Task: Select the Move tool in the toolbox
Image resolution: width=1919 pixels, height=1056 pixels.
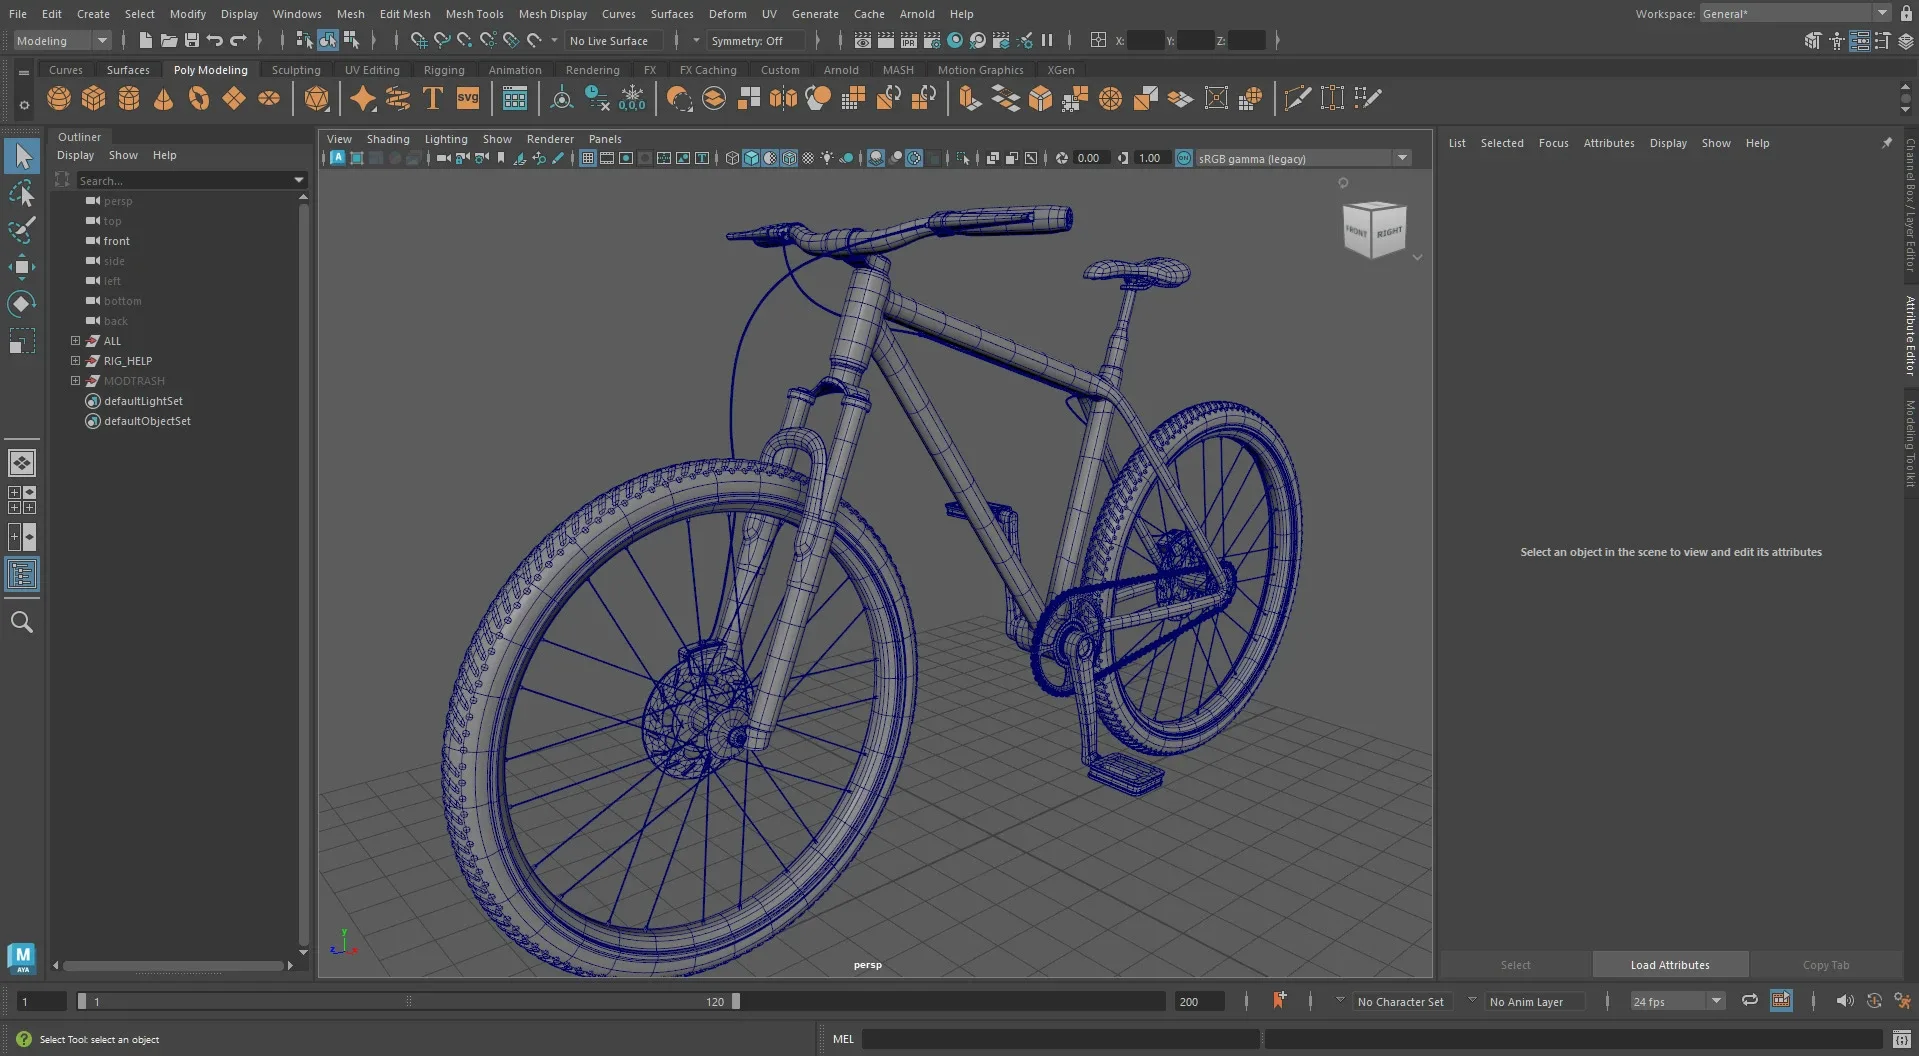Action: (22, 267)
